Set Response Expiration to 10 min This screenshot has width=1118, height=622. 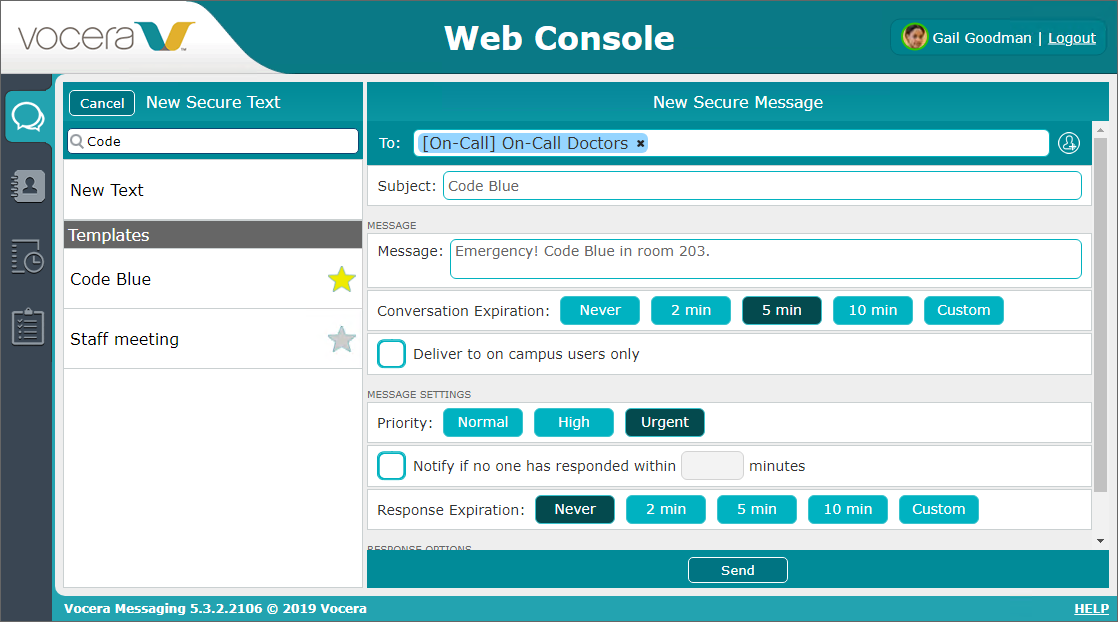pyautogui.click(x=848, y=509)
